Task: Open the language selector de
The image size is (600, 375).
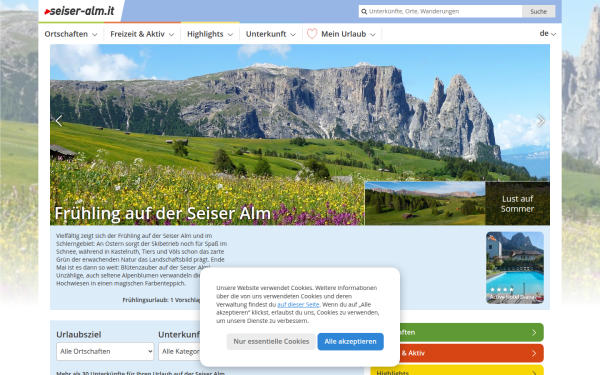Action: 548,34
